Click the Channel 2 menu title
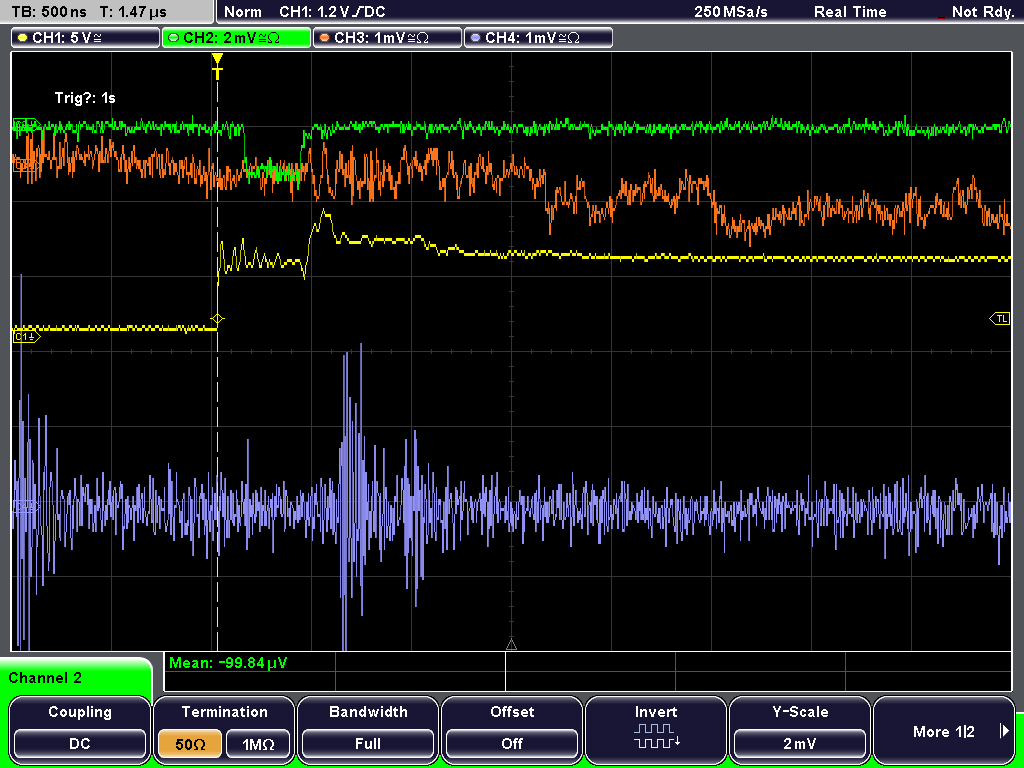Screen dimensions: 1024x768 (45, 678)
